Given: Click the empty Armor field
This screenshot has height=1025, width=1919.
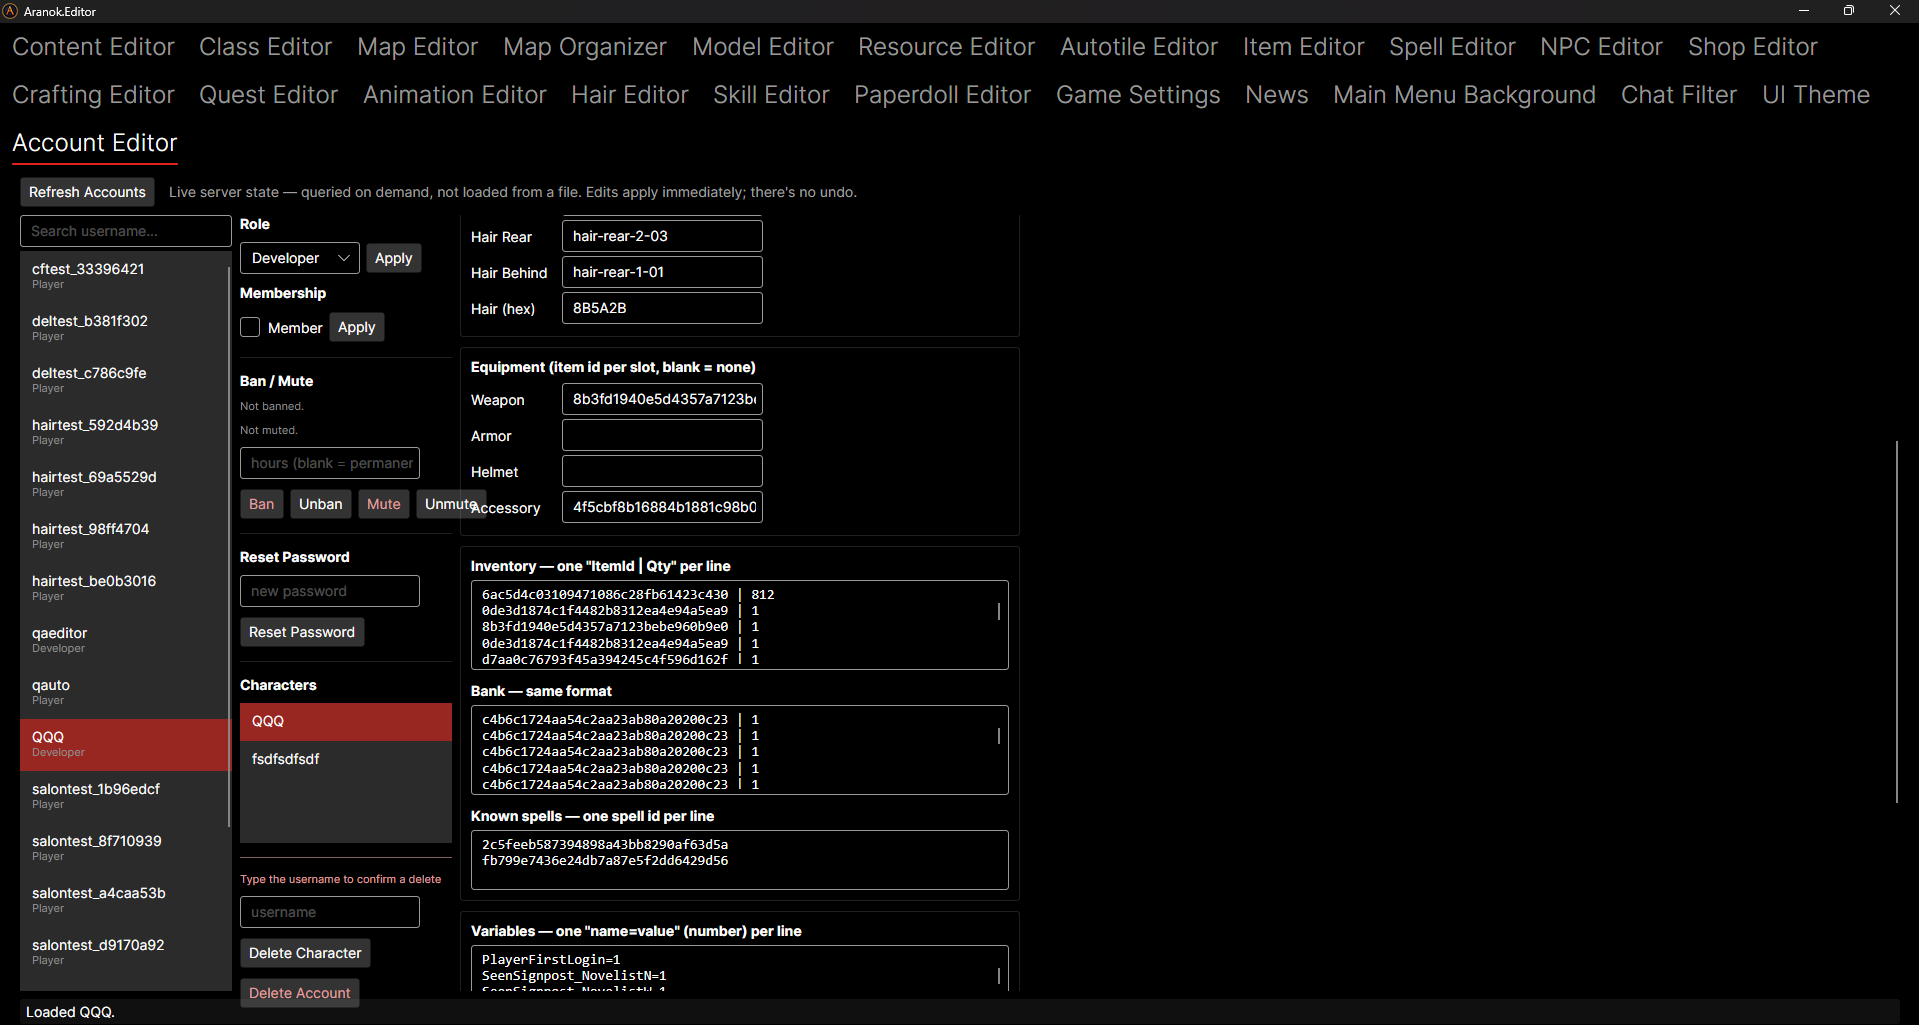Looking at the screenshot, I should pos(662,435).
